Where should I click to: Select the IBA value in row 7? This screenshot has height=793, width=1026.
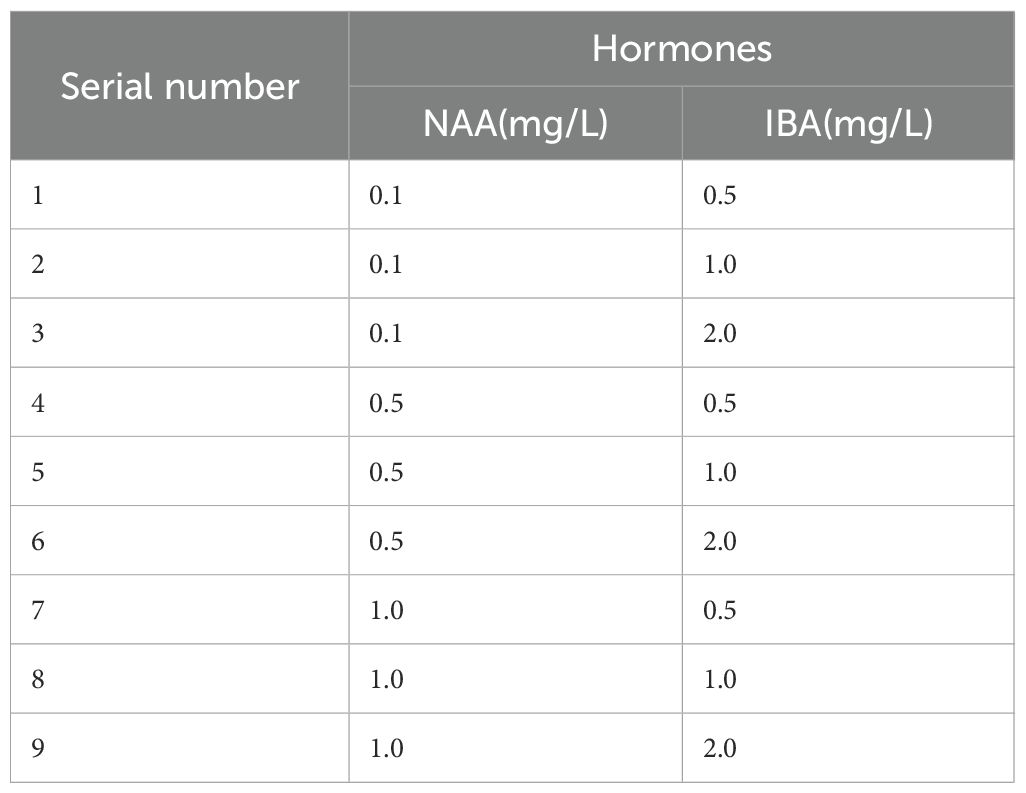(x=720, y=610)
